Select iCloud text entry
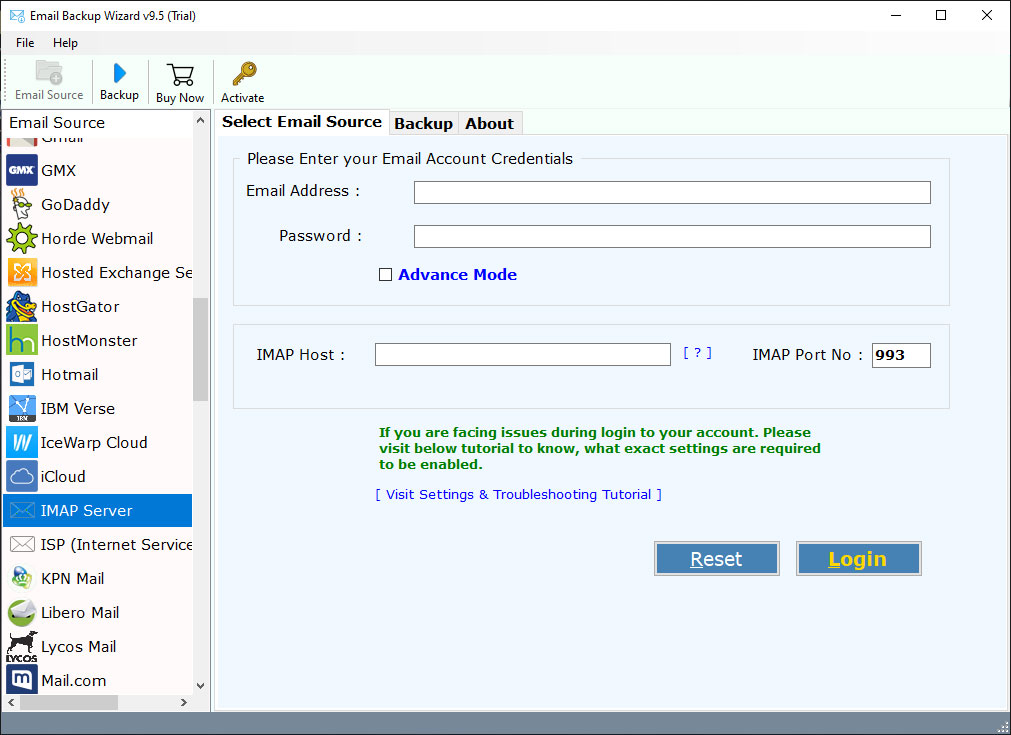 (x=63, y=477)
